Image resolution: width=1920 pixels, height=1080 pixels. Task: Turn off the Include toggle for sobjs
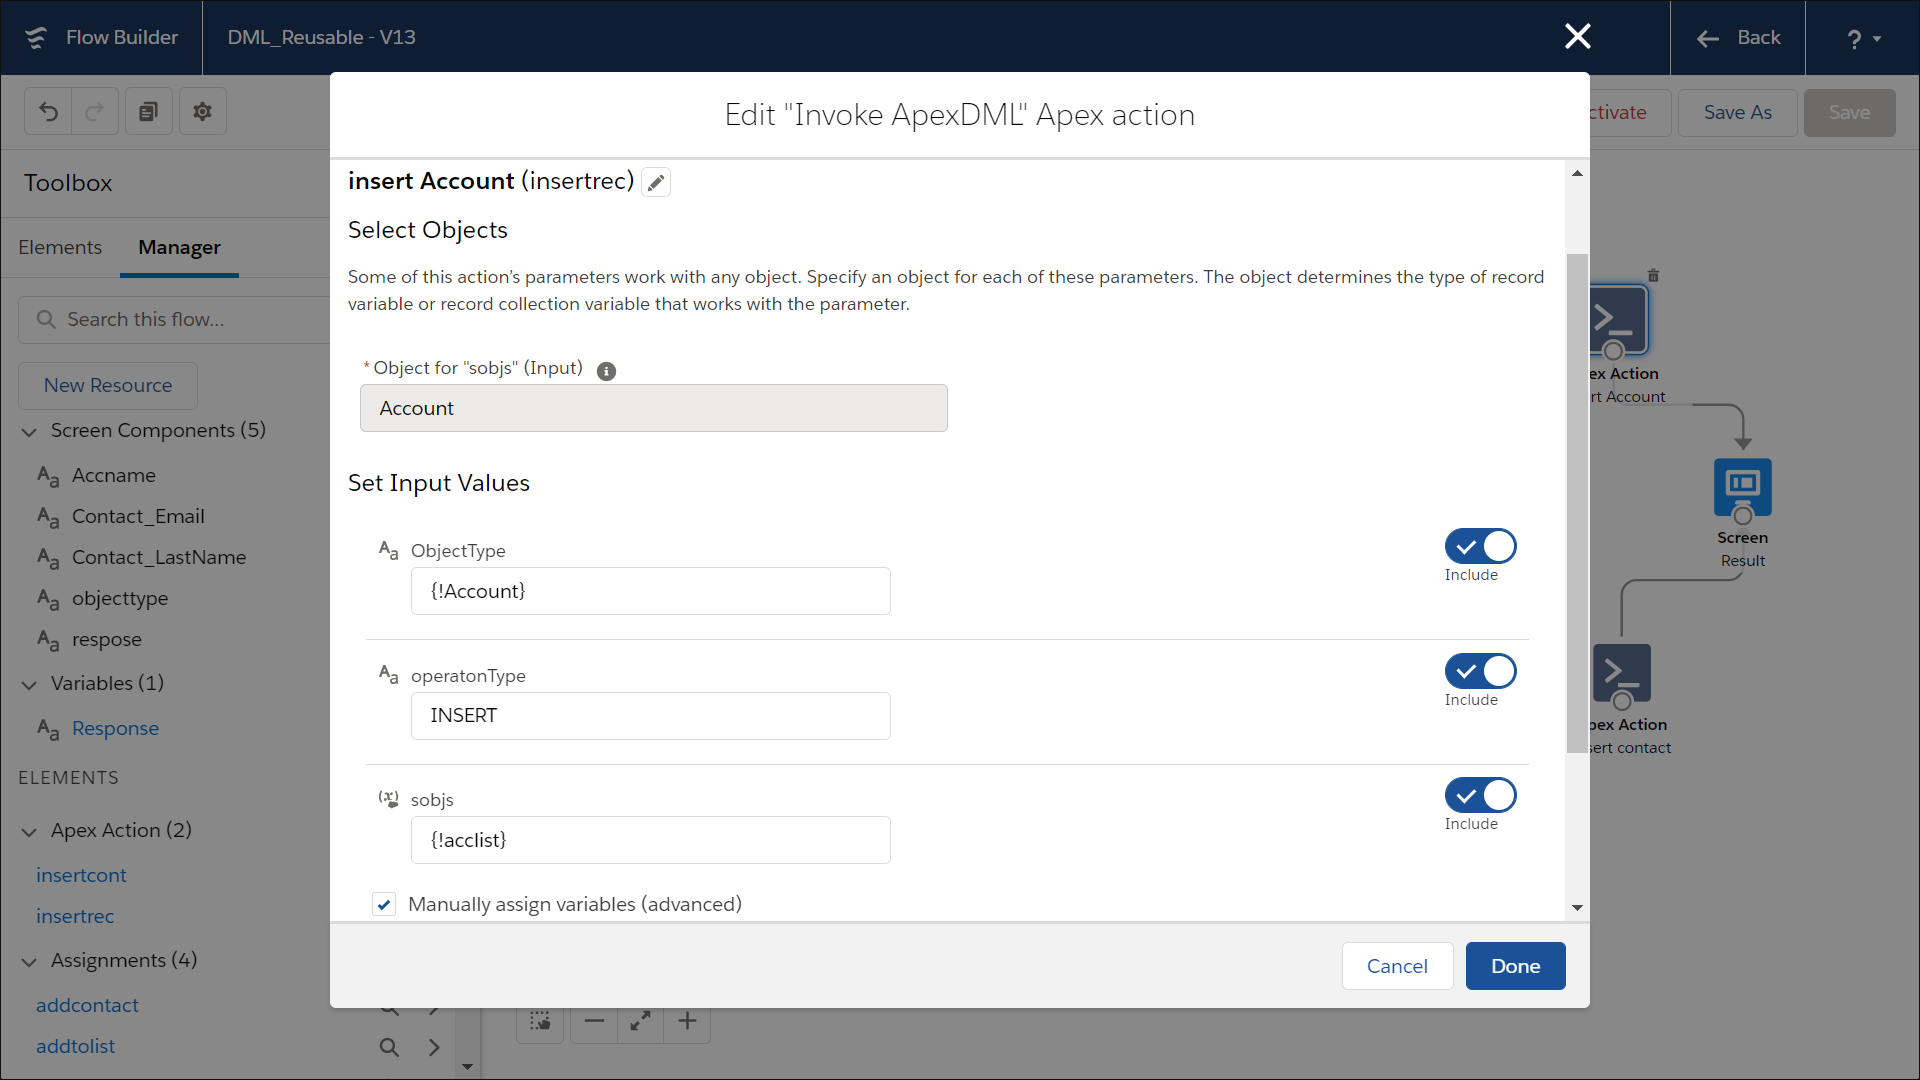point(1479,795)
